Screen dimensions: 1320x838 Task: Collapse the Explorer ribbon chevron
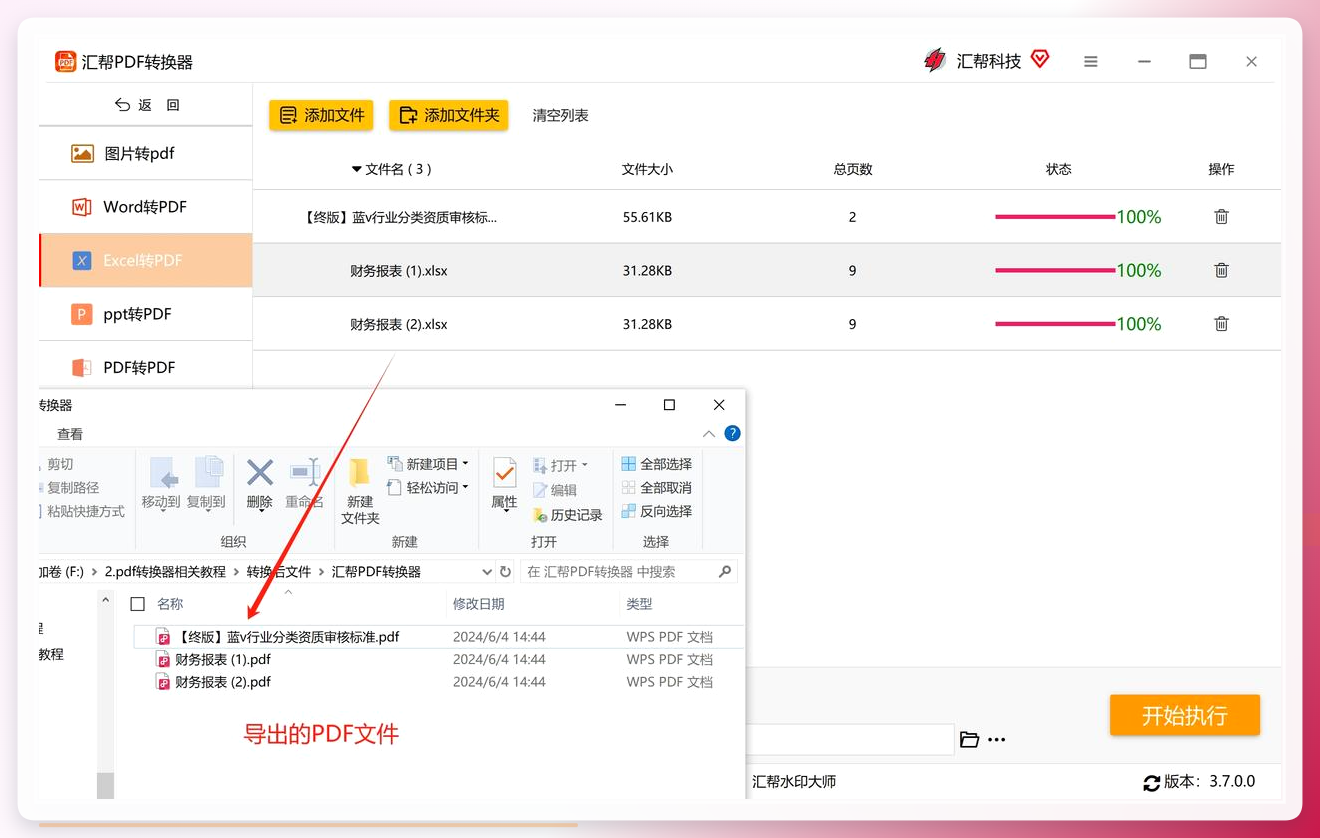[709, 434]
